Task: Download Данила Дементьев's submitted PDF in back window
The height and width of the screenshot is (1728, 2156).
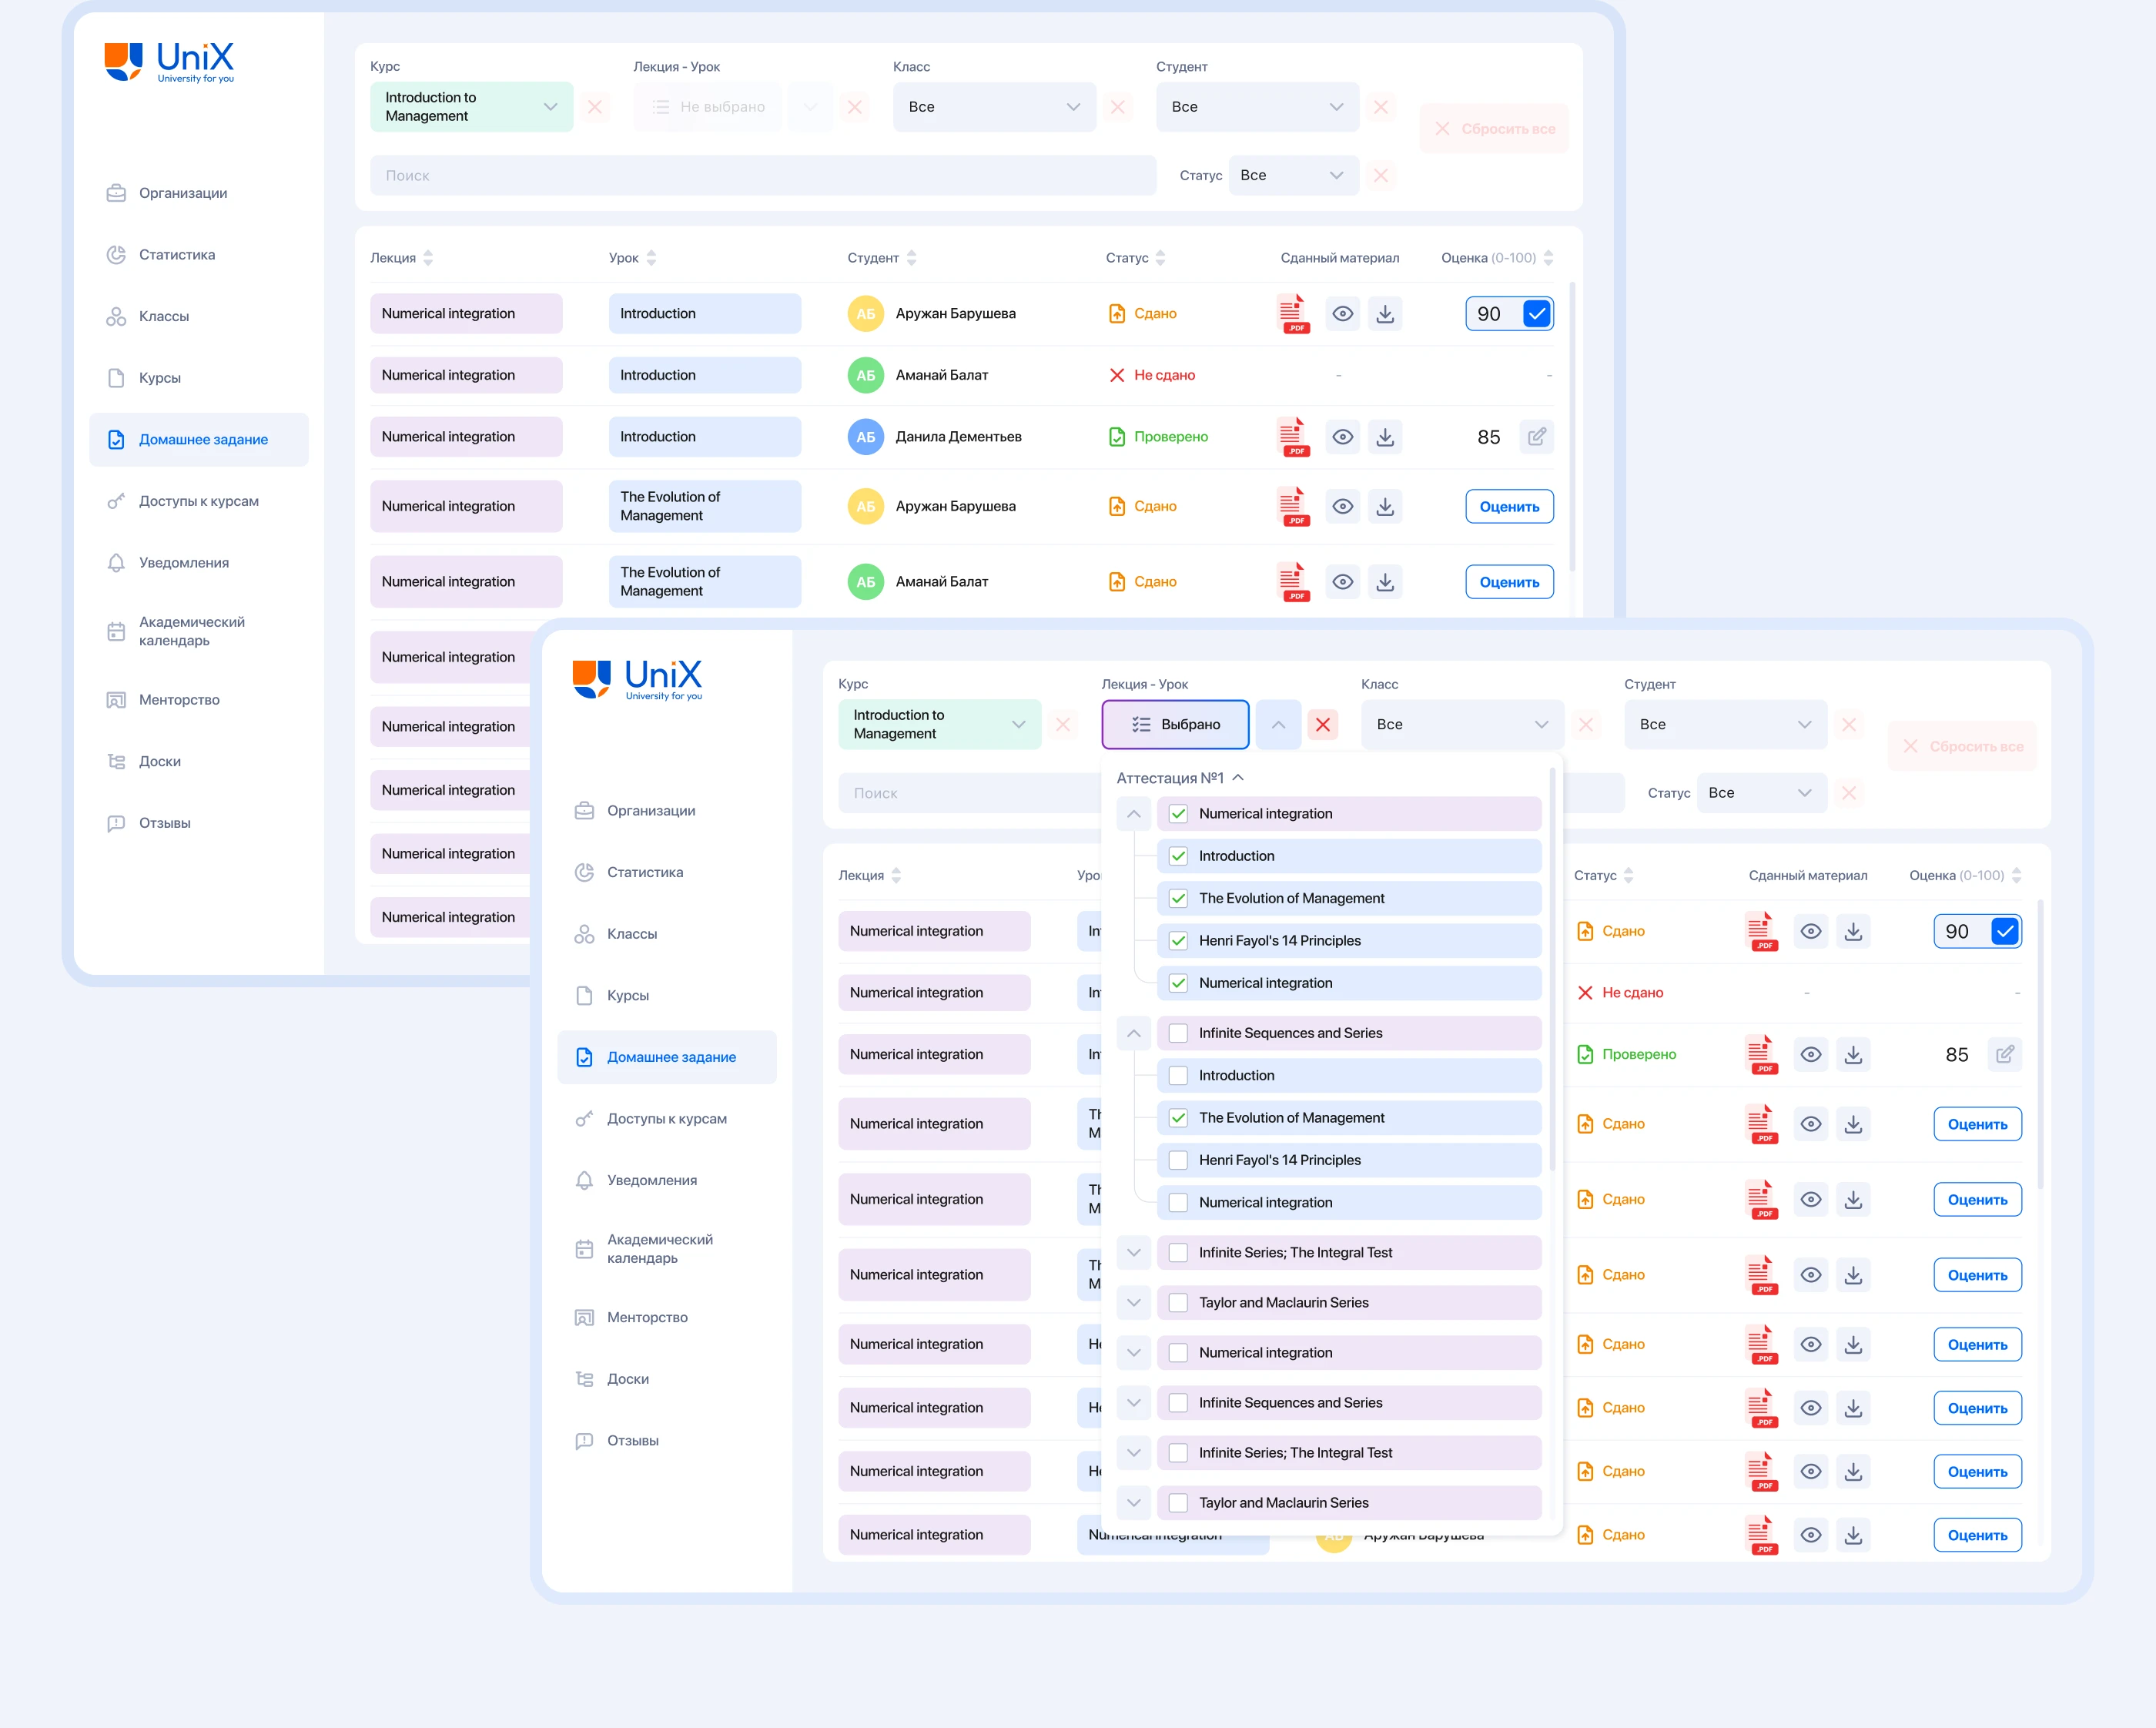Action: [x=1384, y=437]
